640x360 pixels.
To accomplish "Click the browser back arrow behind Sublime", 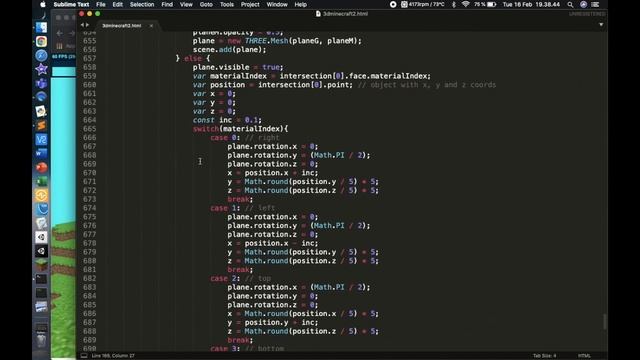I will [x=60, y=33].
